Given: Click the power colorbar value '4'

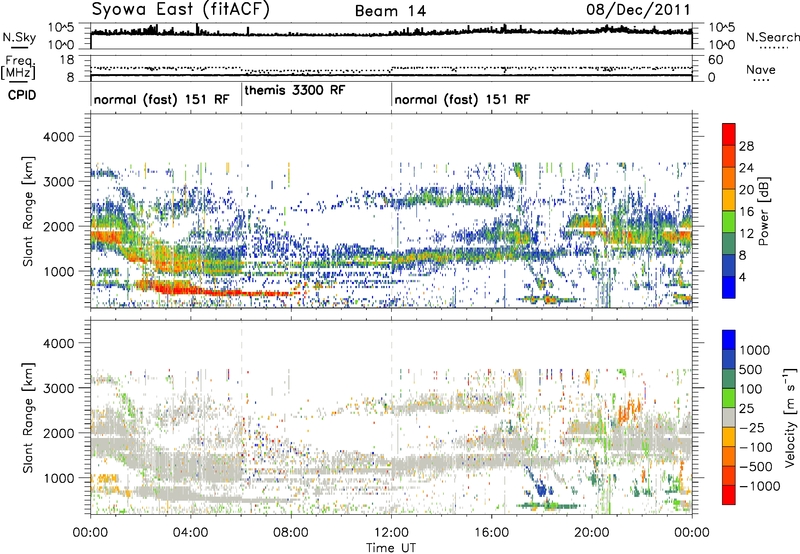Looking at the screenshot, I should [742, 277].
